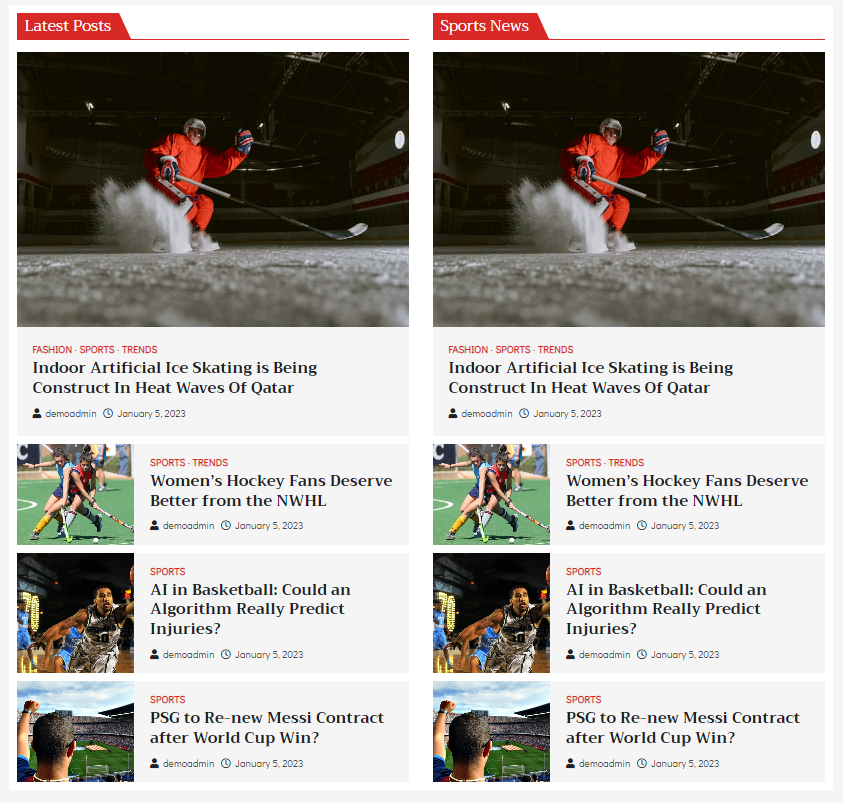Open the Sports News section heading
This screenshot has height=803, width=843.
(x=484, y=26)
